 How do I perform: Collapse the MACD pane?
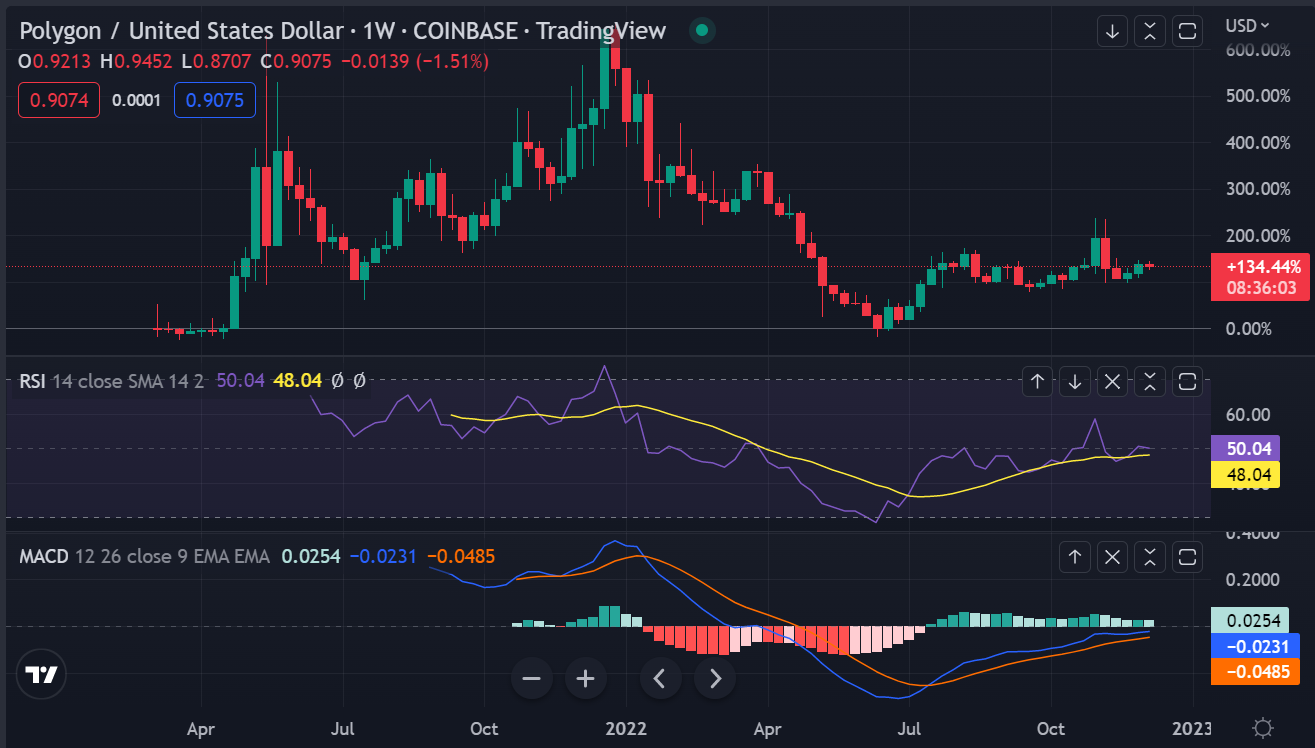click(1150, 557)
